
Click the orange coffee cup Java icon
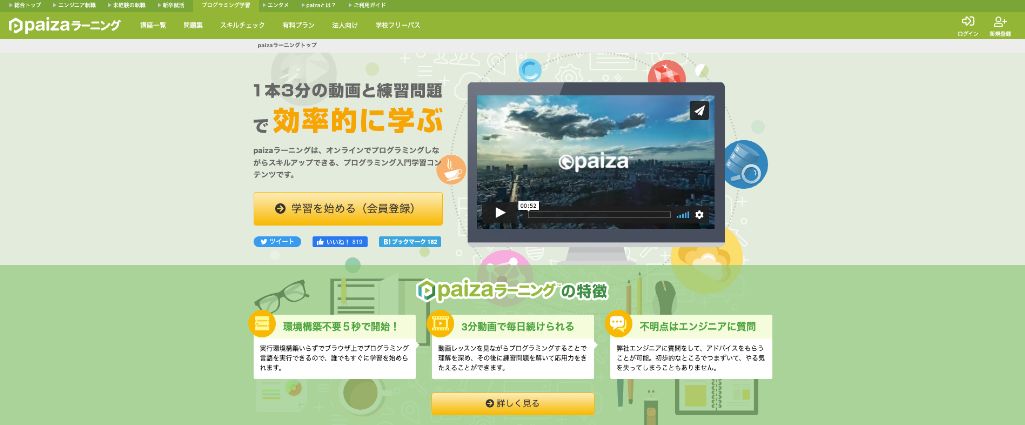pos(452,169)
